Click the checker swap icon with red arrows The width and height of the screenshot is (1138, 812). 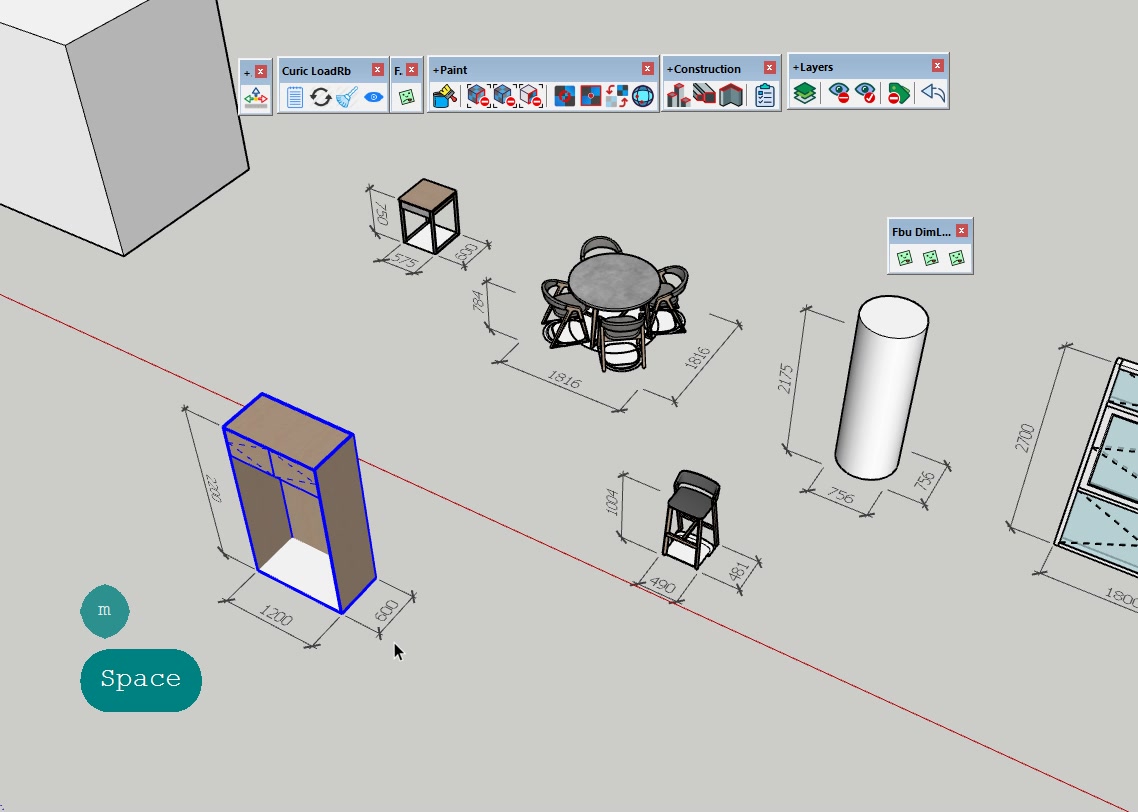617,96
